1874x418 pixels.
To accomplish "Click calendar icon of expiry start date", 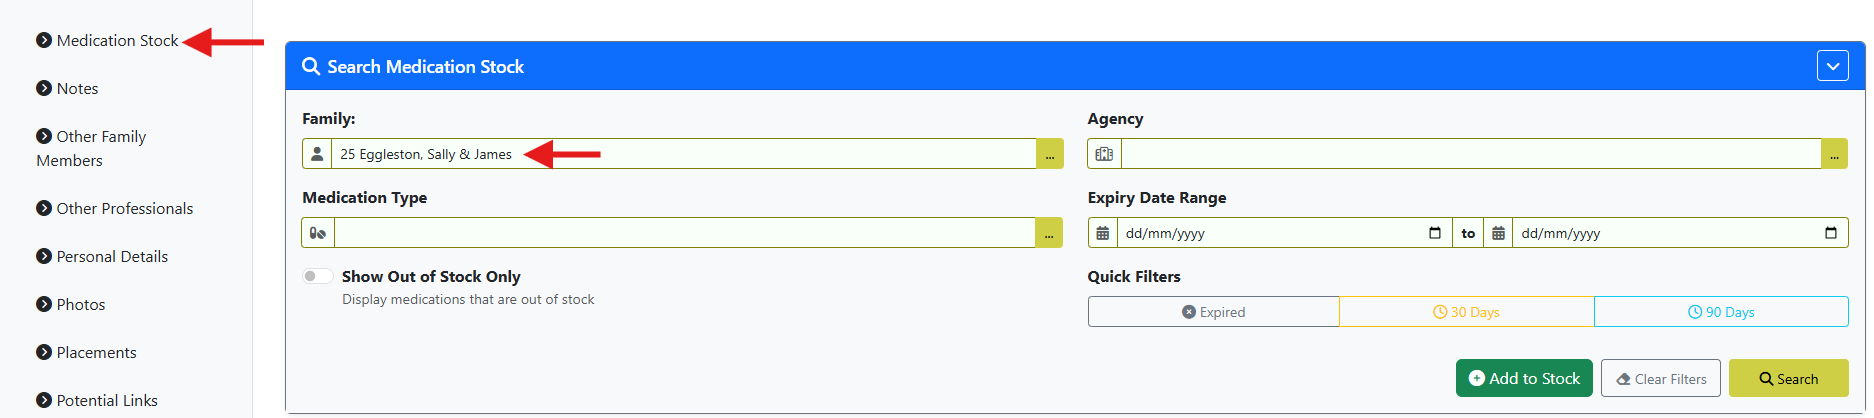I will [1103, 233].
